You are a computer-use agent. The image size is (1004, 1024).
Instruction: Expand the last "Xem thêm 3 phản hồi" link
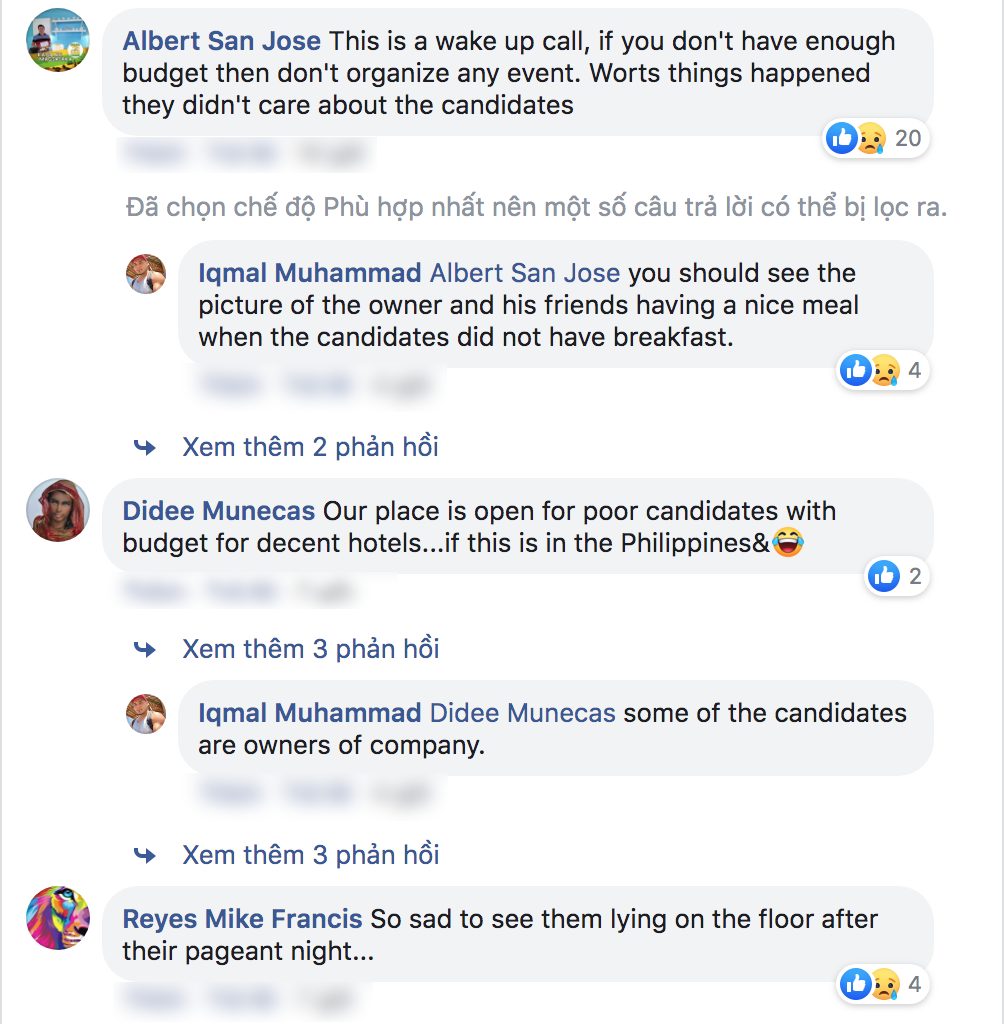click(310, 855)
